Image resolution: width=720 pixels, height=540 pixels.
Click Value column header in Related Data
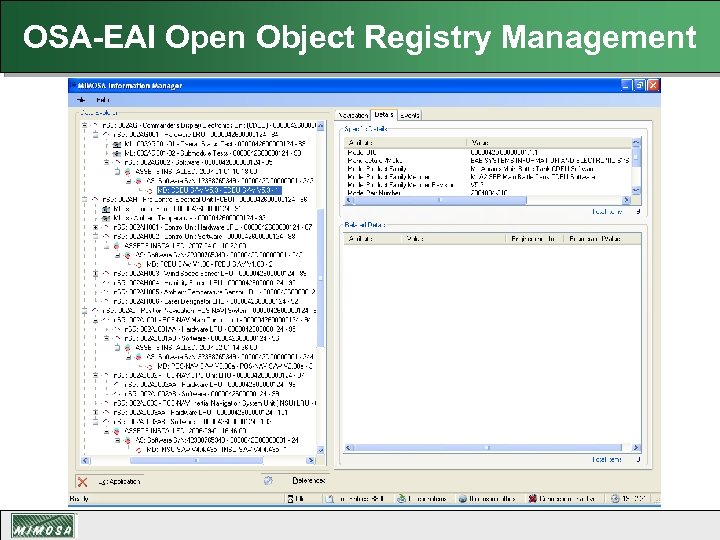point(454,239)
